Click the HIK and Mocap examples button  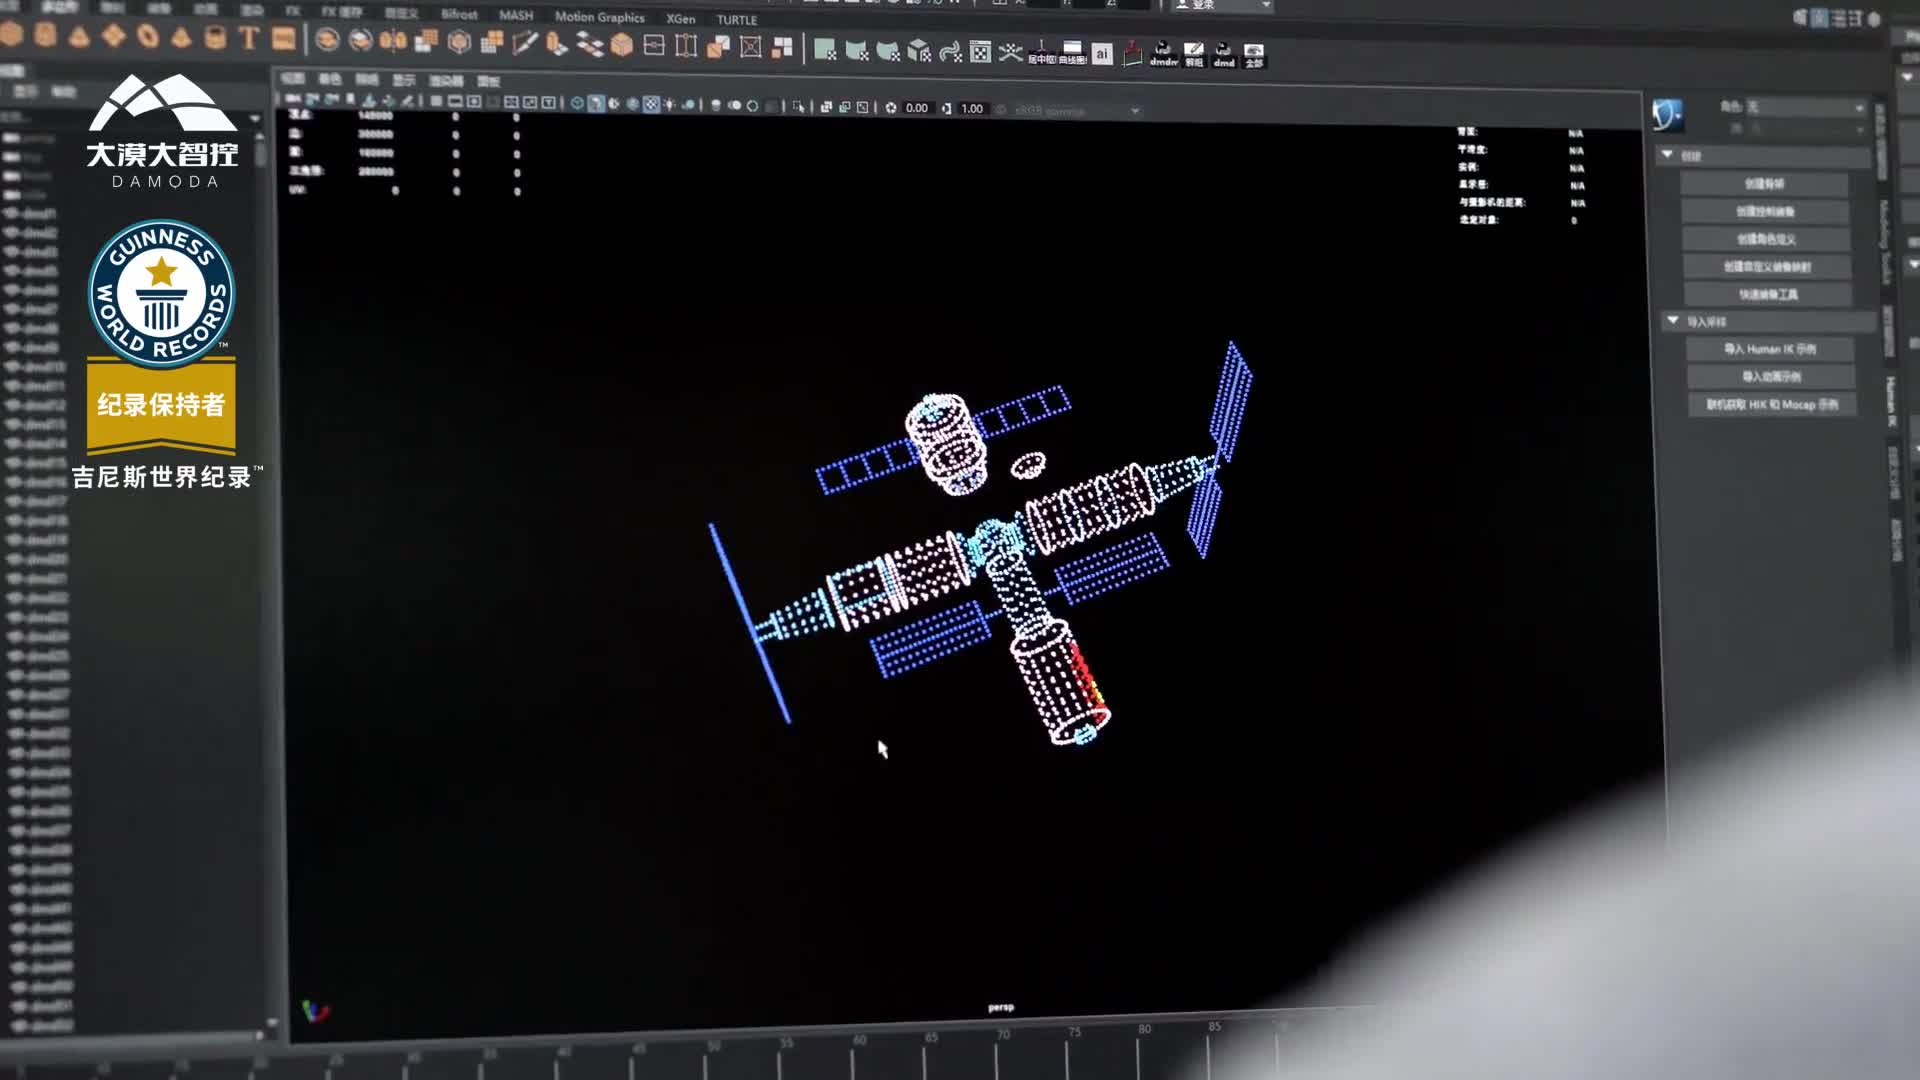tap(1772, 405)
